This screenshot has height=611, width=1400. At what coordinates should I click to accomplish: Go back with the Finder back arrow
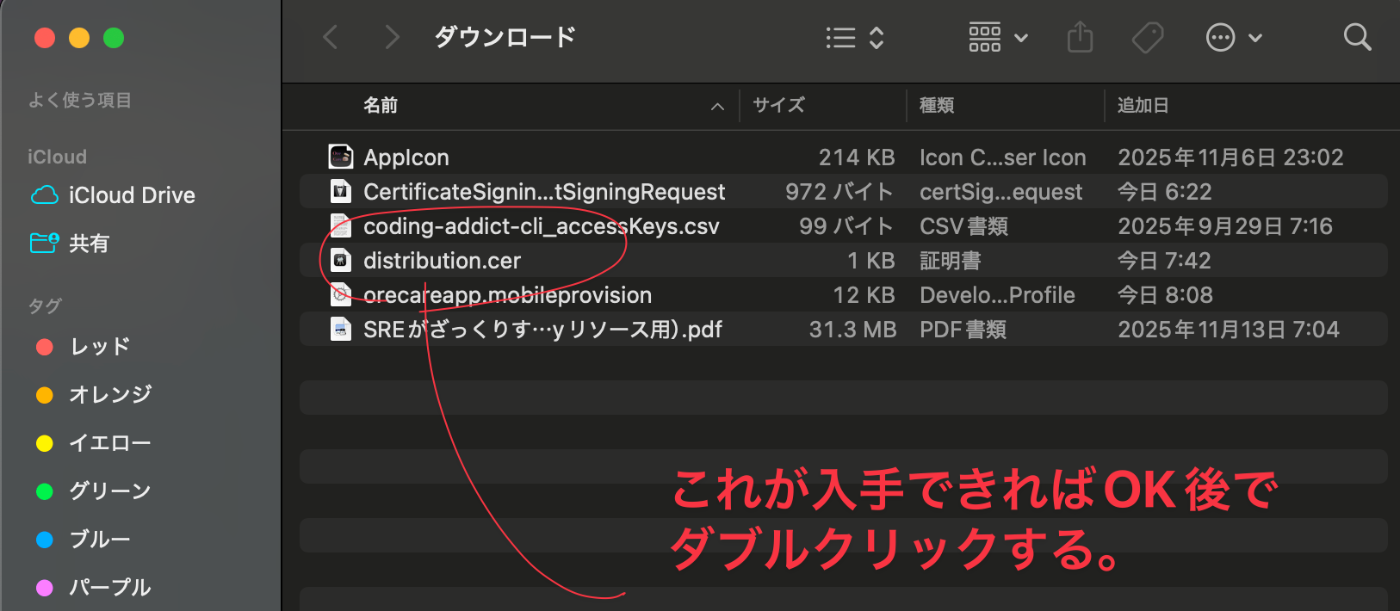point(330,38)
